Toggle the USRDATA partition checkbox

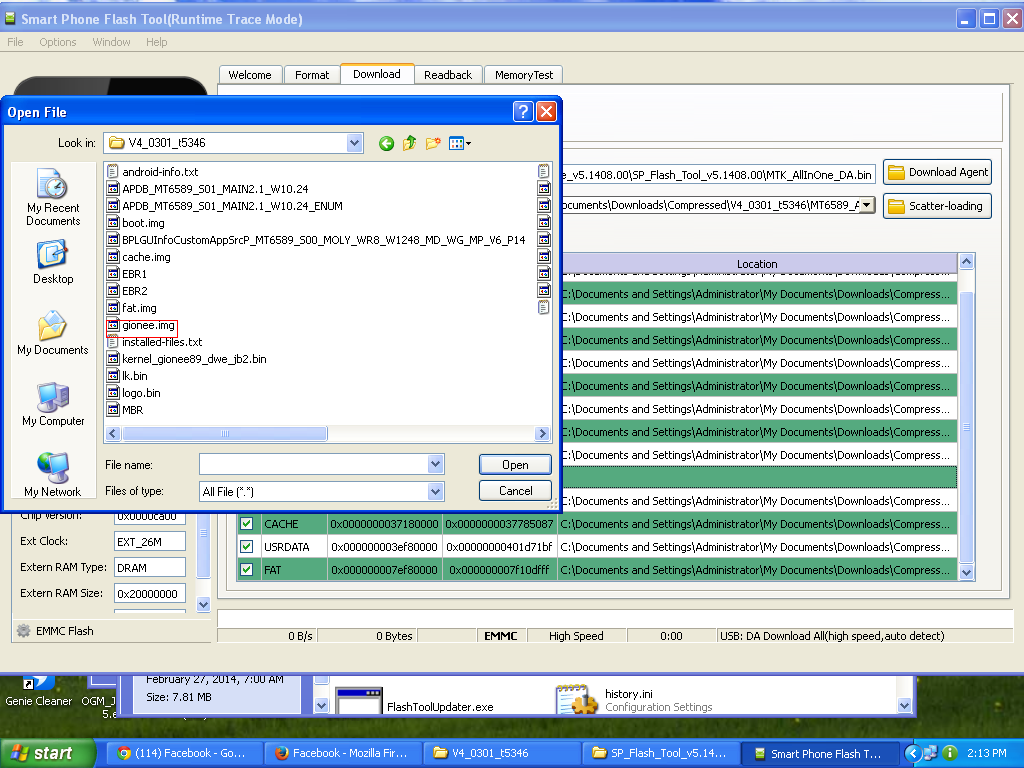click(246, 547)
